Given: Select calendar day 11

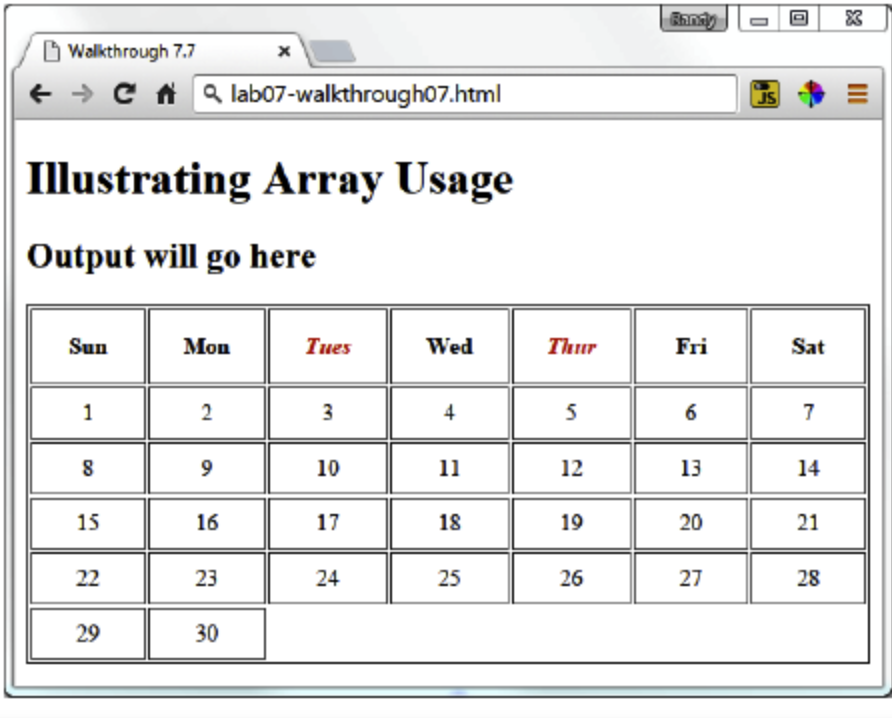Looking at the screenshot, I should (449, 468).
